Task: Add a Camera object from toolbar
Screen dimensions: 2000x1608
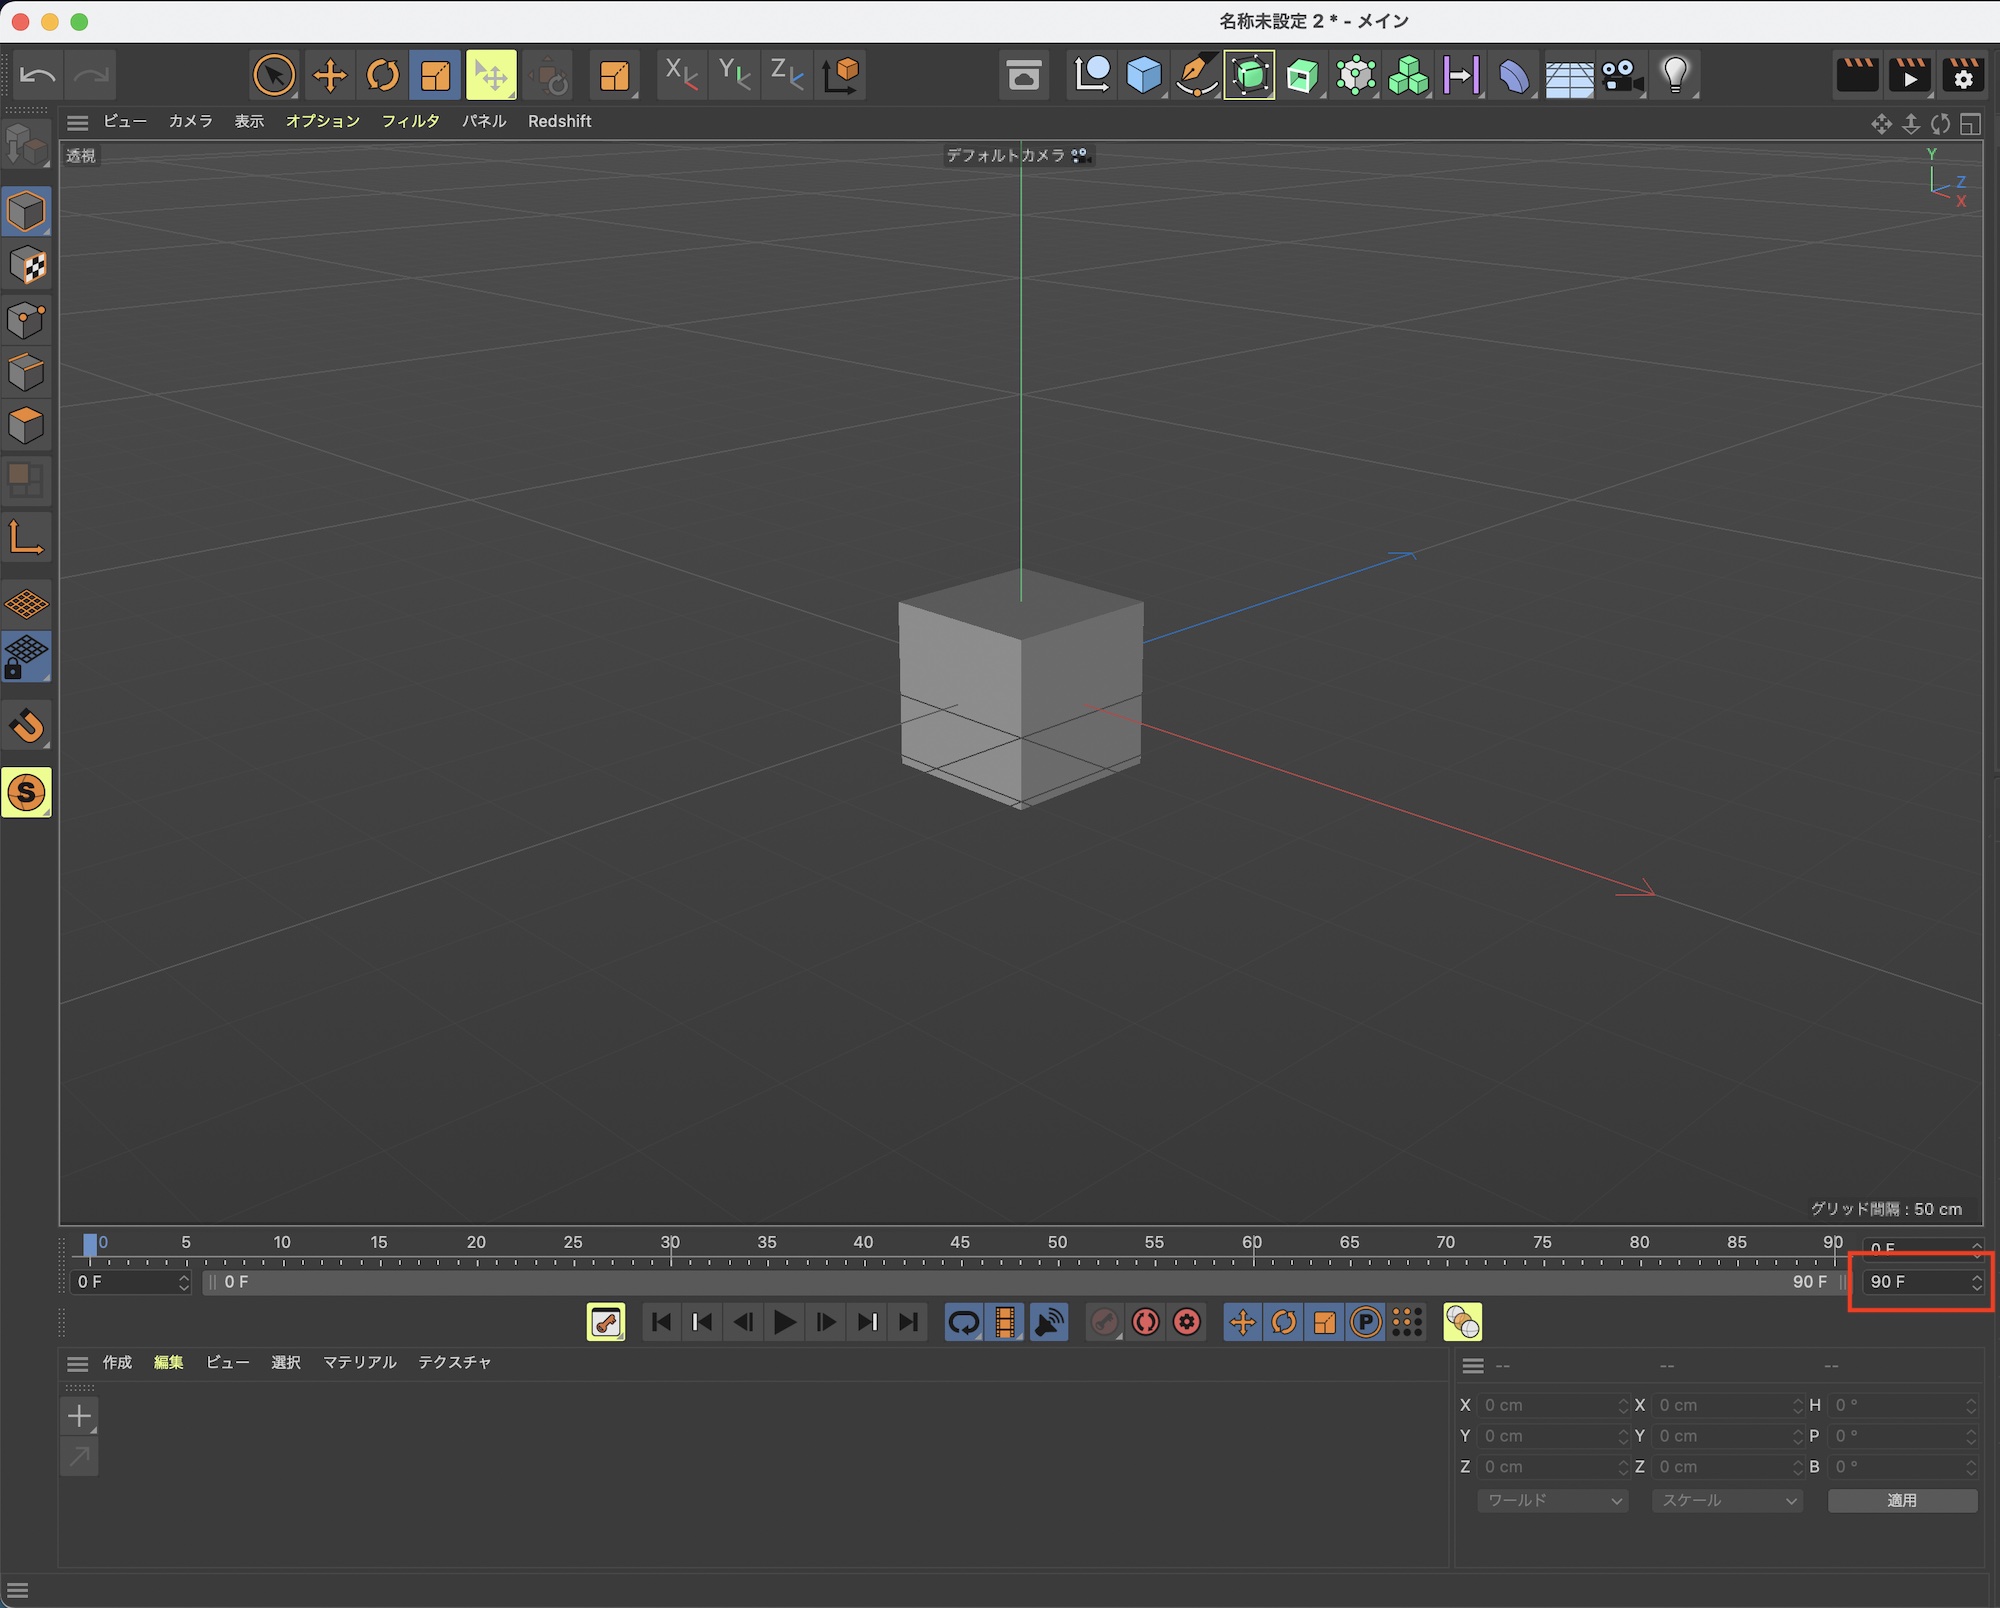Action: click(1621, 75)
